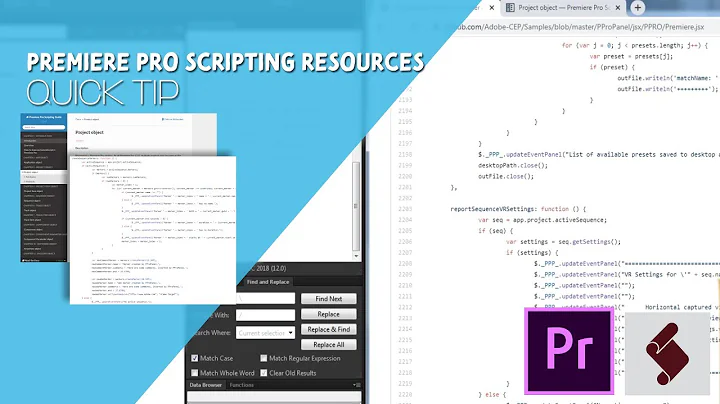The image size is (720, 404).
Task: Open the Search Where Current selection dropdown
Action: pyautogui.click(x=265, y=333)
